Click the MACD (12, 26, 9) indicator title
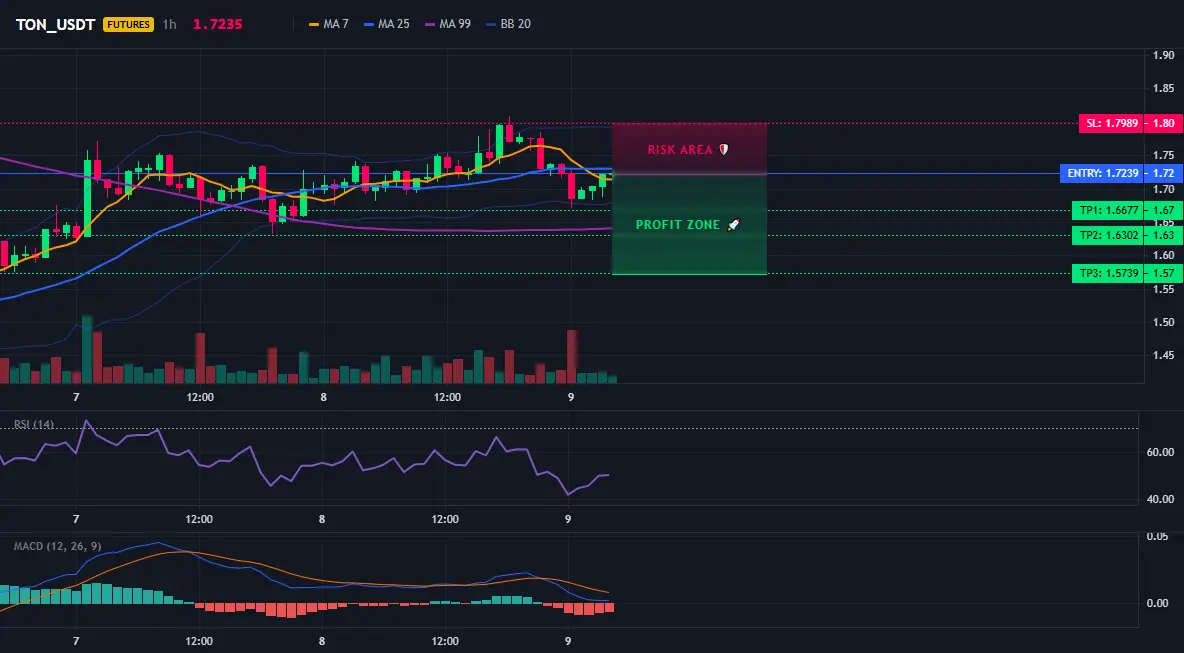The width and height of the screenshot is (1184, 653). click(x=57, y=546)
